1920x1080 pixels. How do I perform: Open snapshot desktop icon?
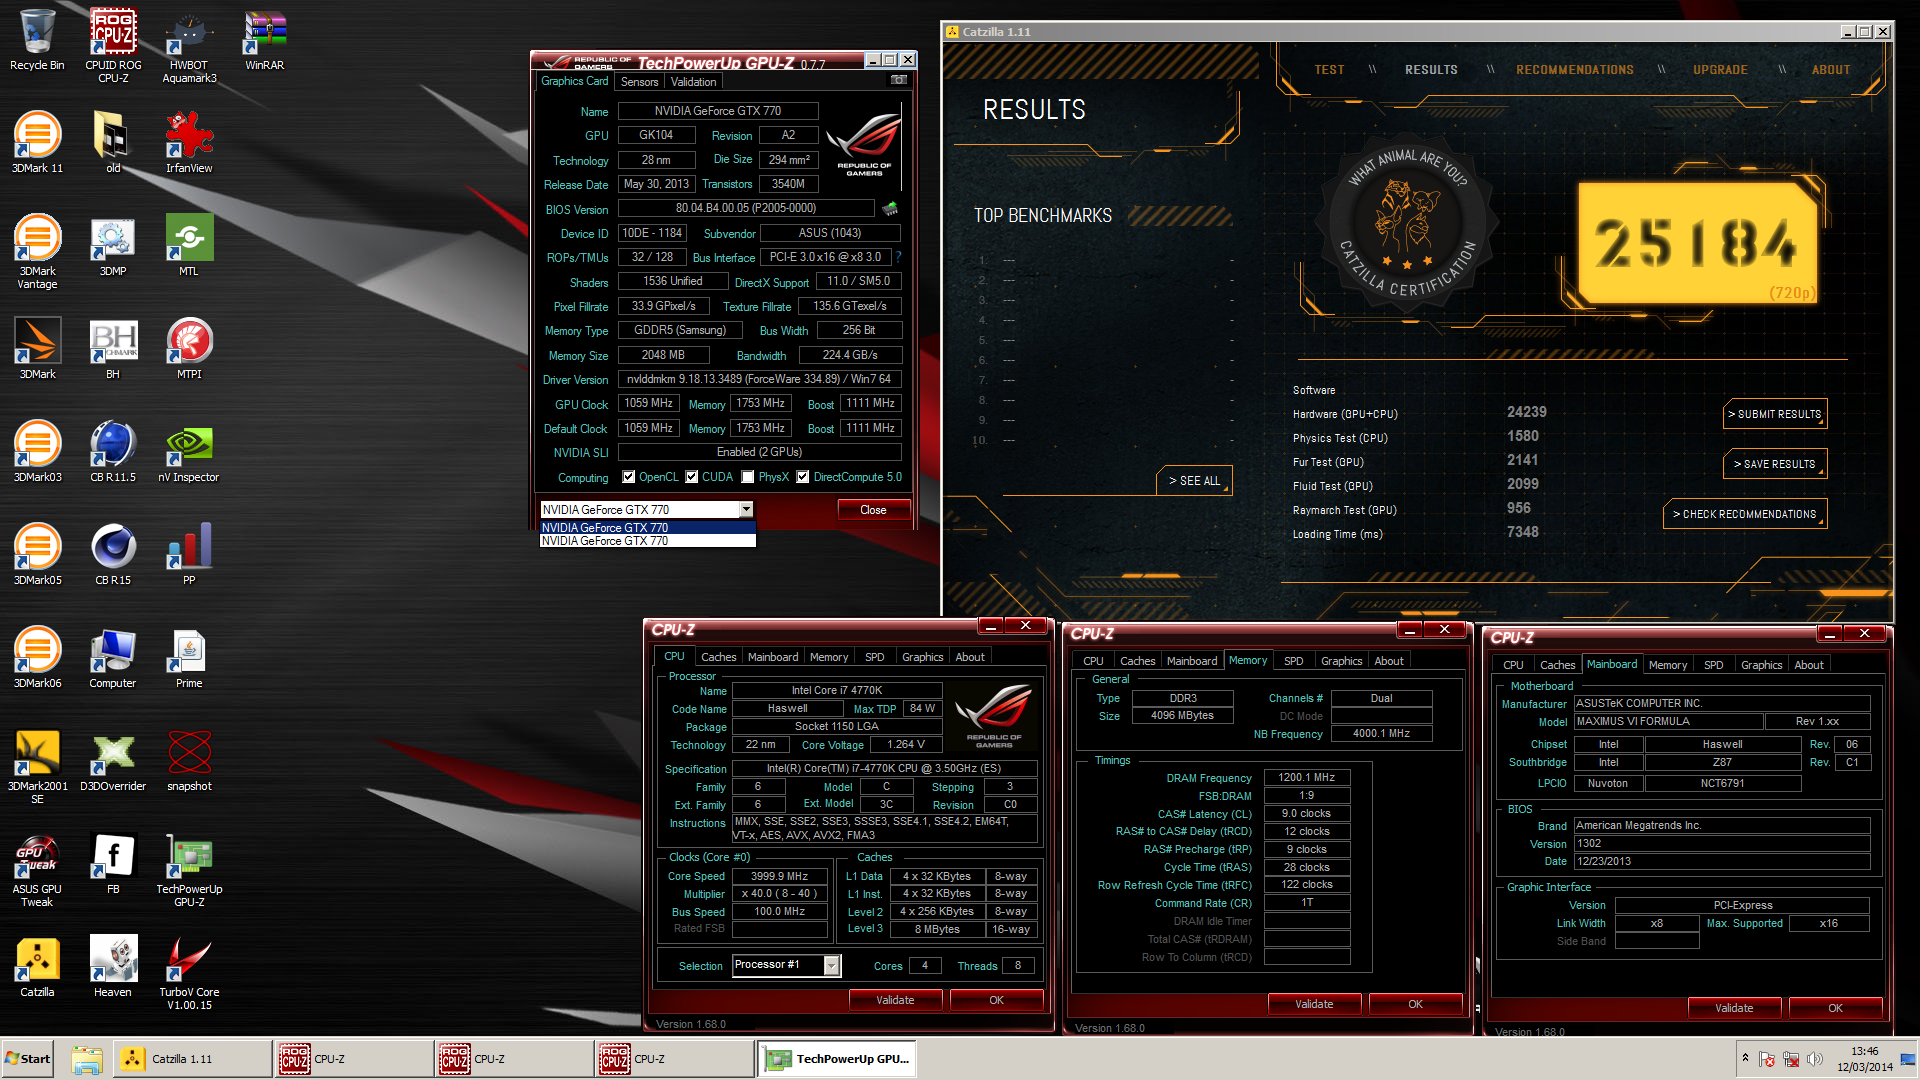click(189, 761)
